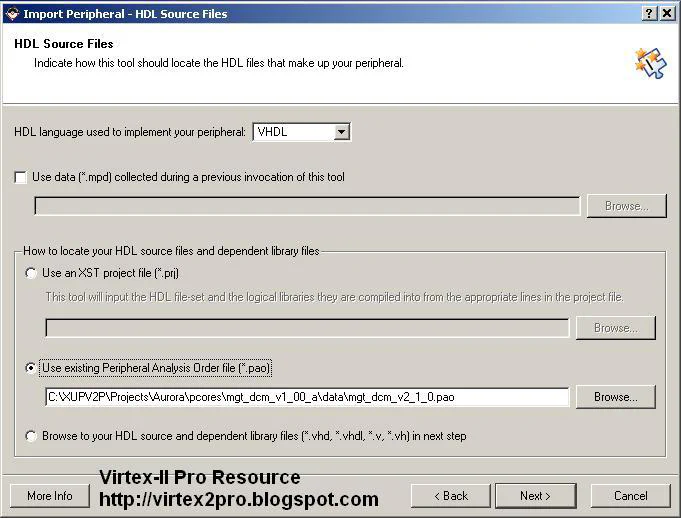Click Browse button for .mpd data file
The height and width of the screenshot is (518, 681).
point(626,206)
